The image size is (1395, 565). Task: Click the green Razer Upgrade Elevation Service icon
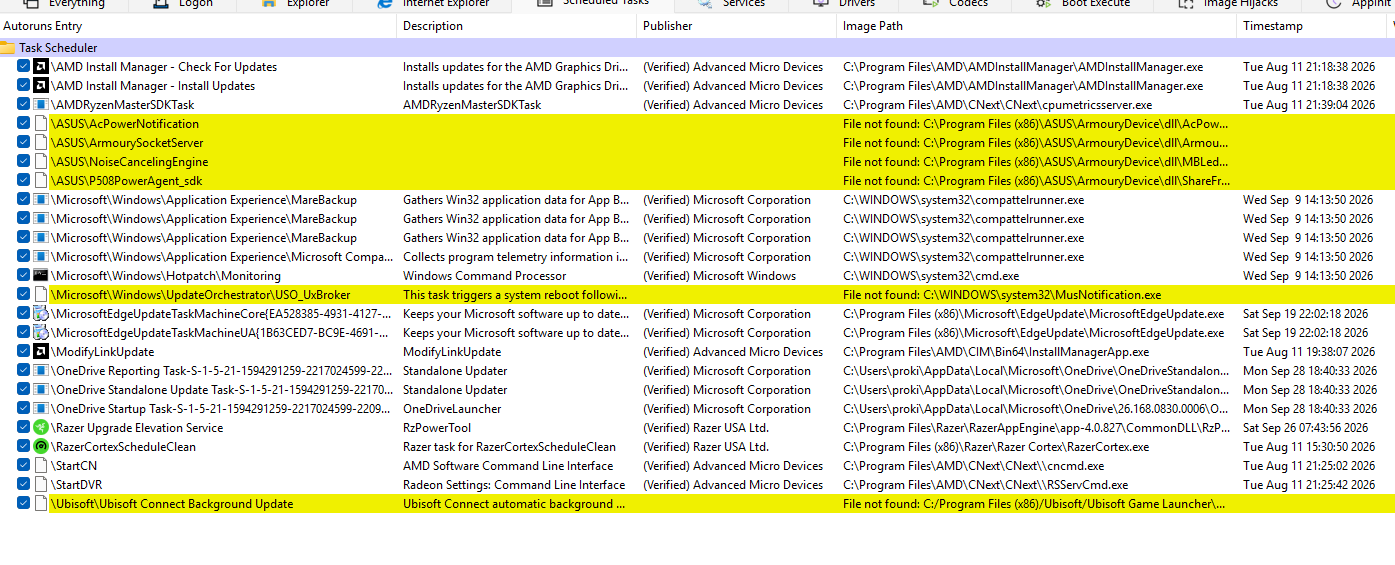pyautogui.click(x=41, y=428)
